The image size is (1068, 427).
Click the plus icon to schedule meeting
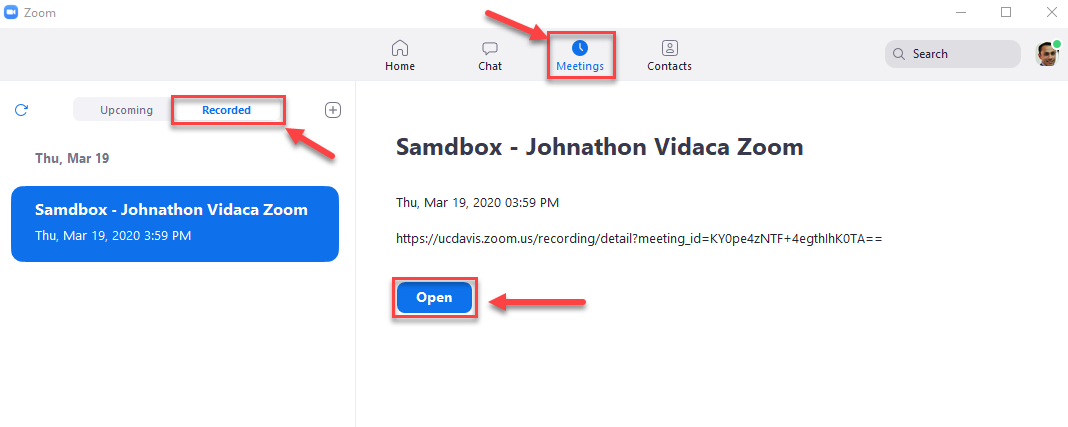pyautogui.click(x=332, y=110)
